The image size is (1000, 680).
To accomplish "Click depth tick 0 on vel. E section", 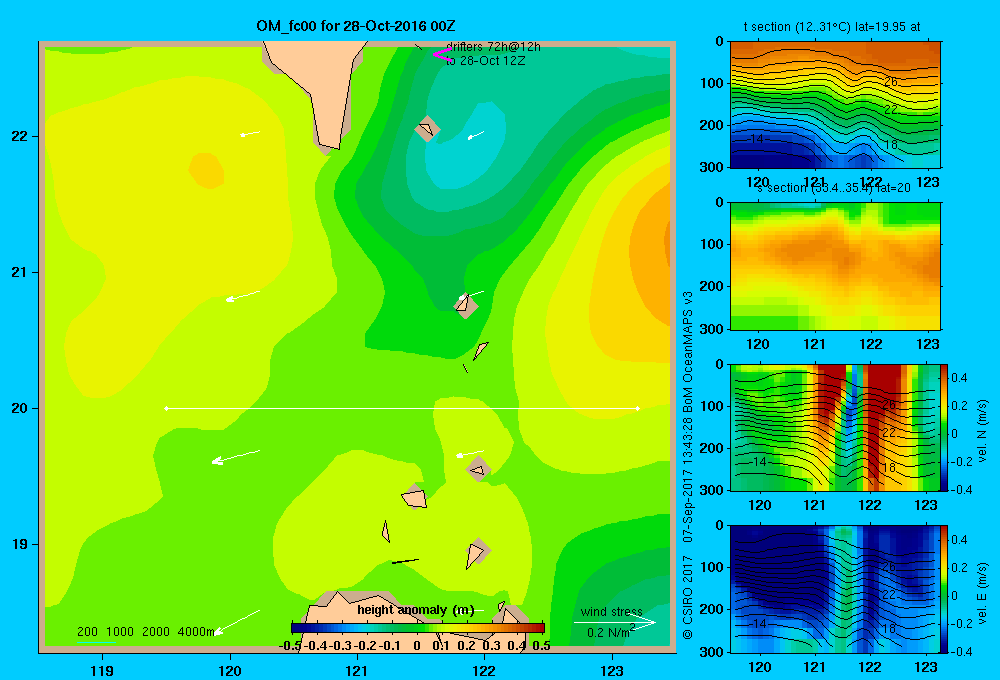I will click(719, 526).
